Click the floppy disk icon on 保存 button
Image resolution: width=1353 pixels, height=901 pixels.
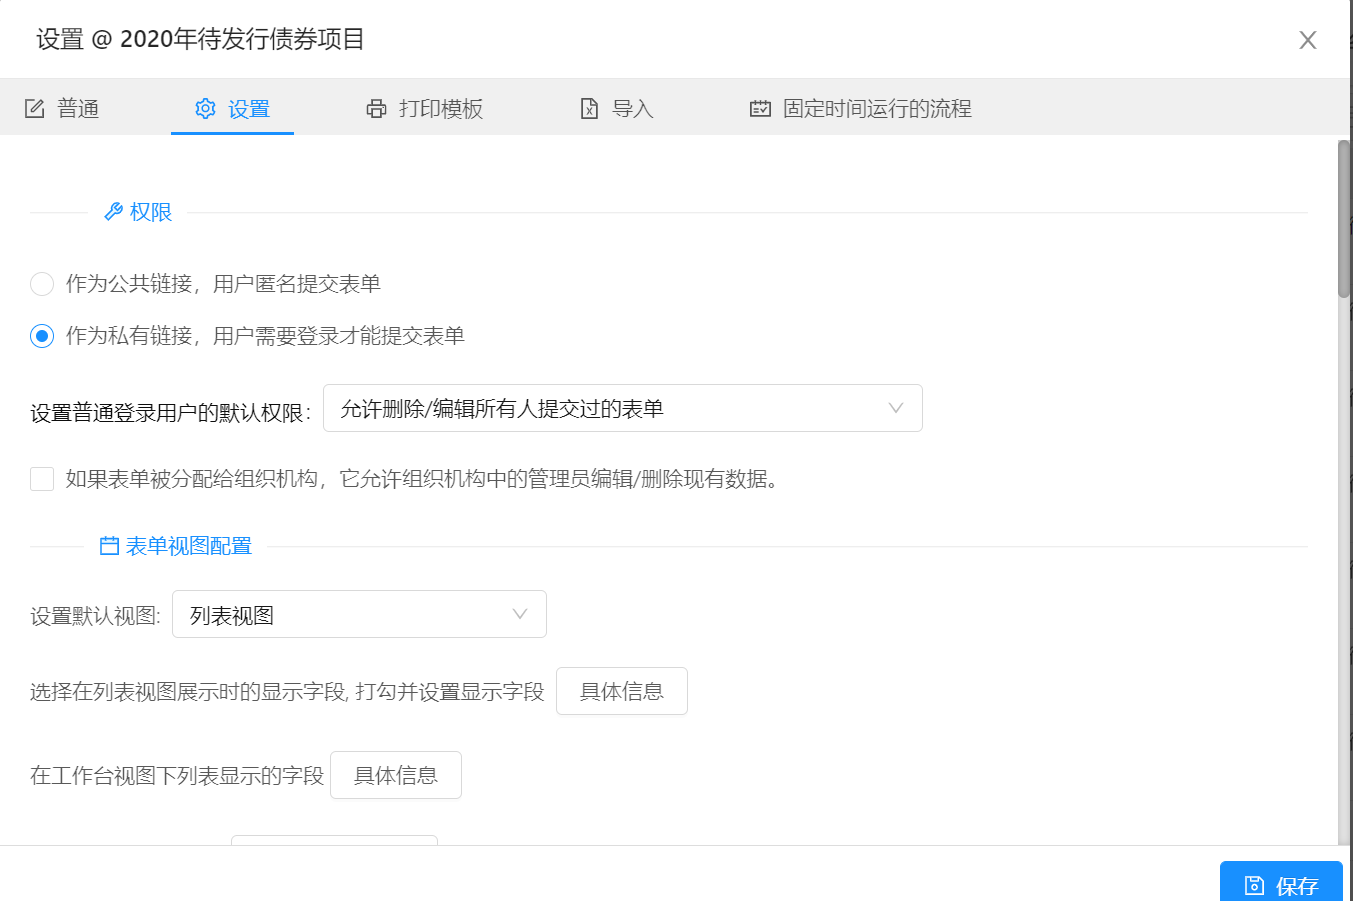pyautogui.click(x=1254, y=885)
